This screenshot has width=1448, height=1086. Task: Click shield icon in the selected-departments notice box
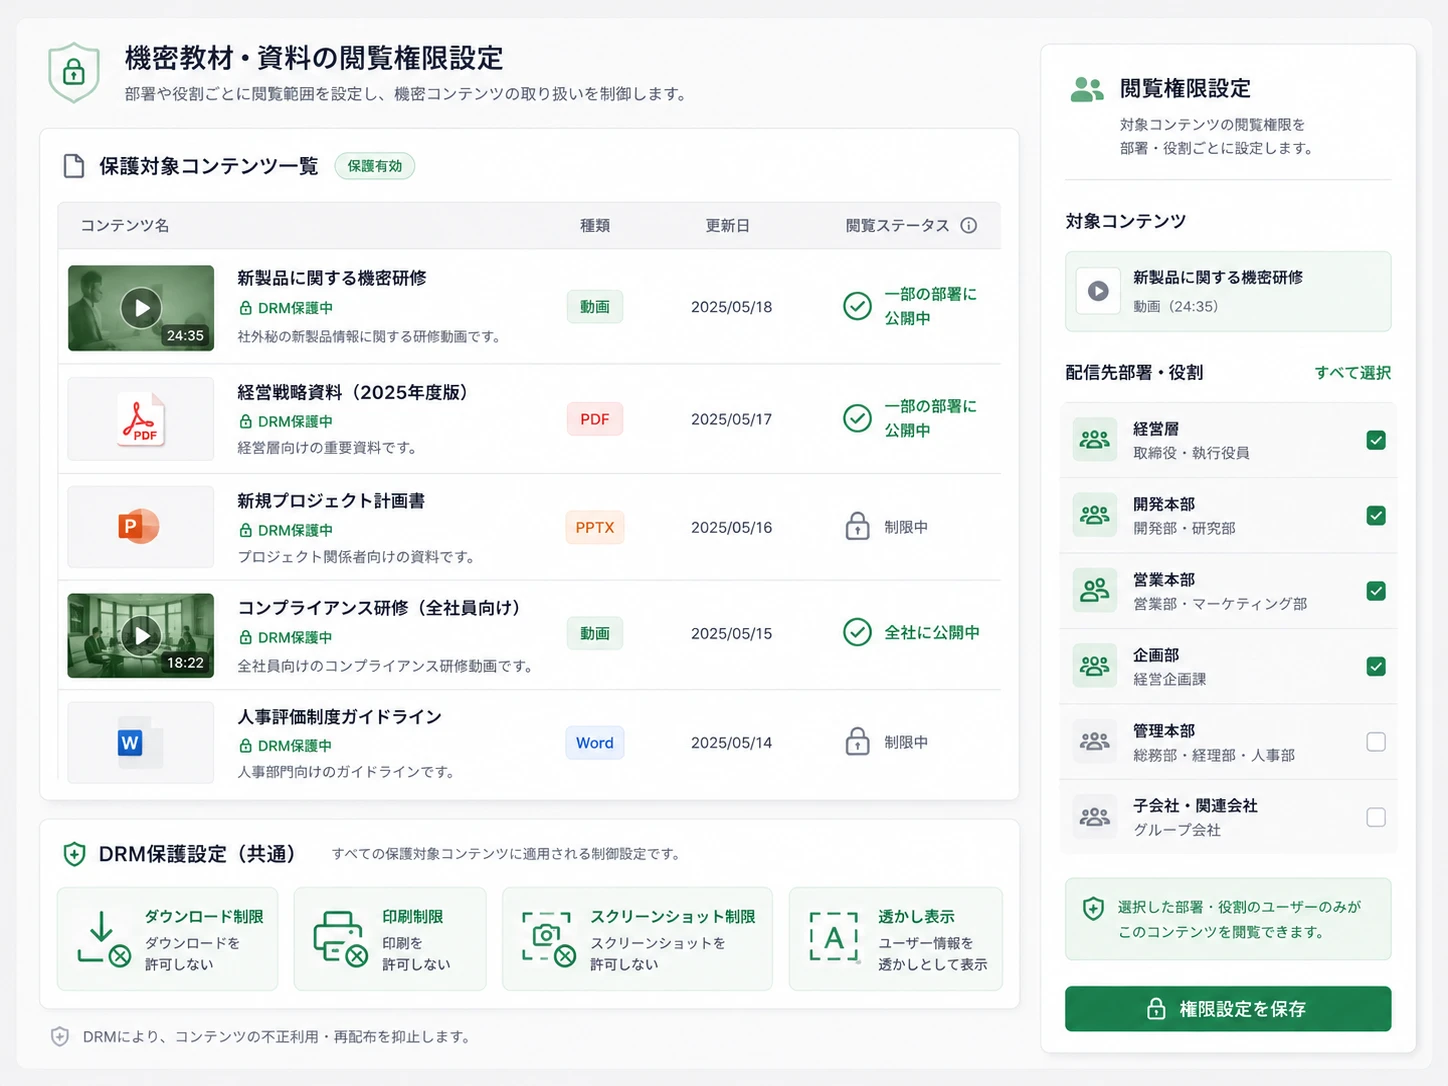[x=1093, y=908]
